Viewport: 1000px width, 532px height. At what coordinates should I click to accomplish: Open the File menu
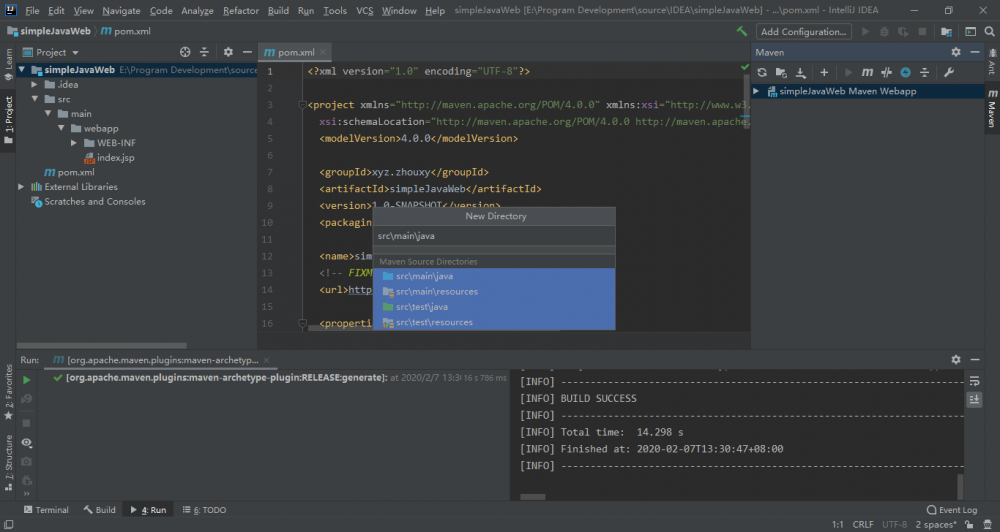click(32, 10)
